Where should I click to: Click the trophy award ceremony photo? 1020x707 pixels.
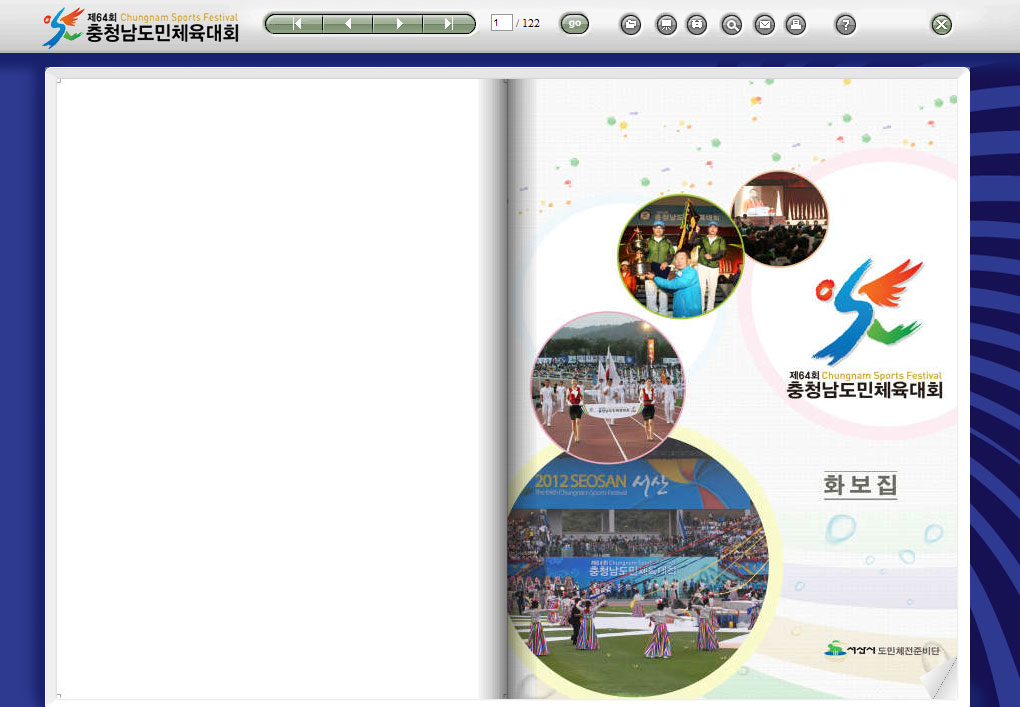tap(680, 257)
